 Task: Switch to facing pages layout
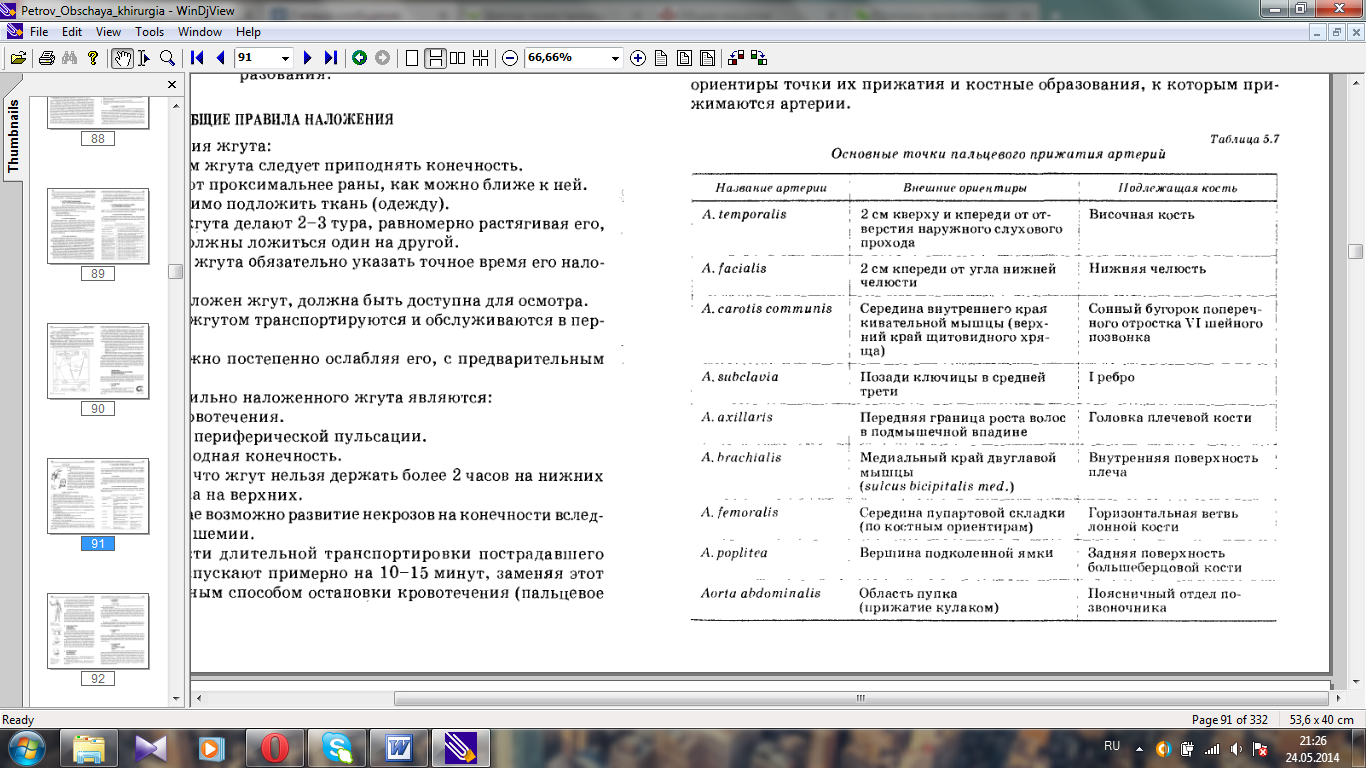coord(458,58)
